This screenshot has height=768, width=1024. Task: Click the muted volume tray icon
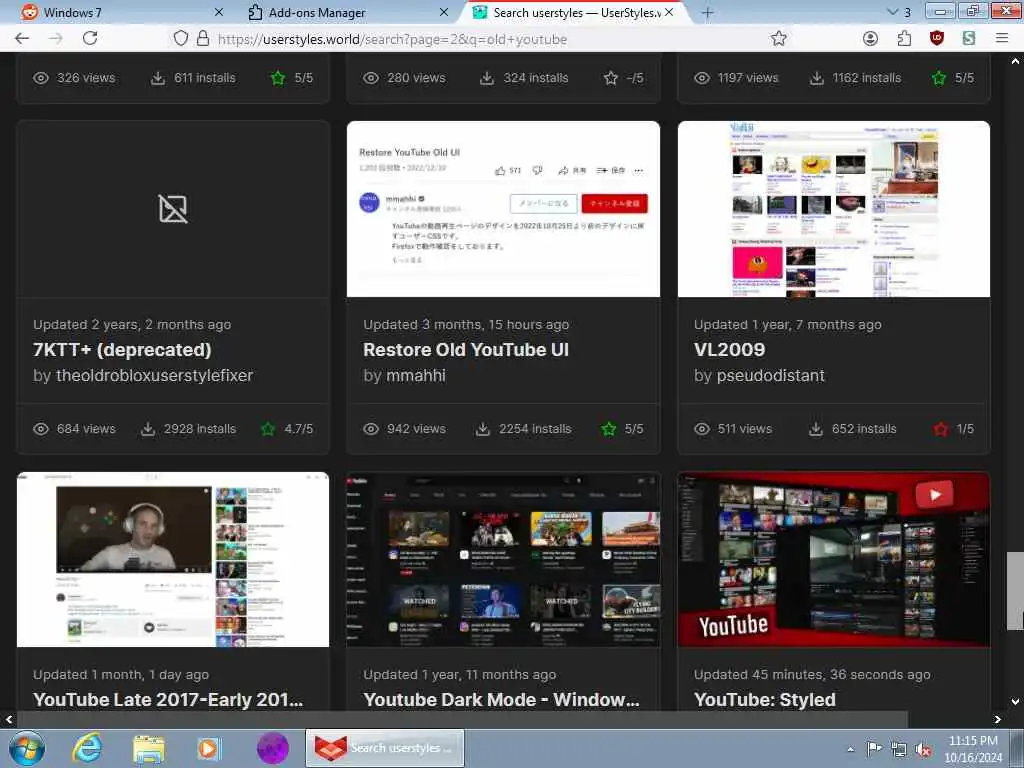coord(923,750)
